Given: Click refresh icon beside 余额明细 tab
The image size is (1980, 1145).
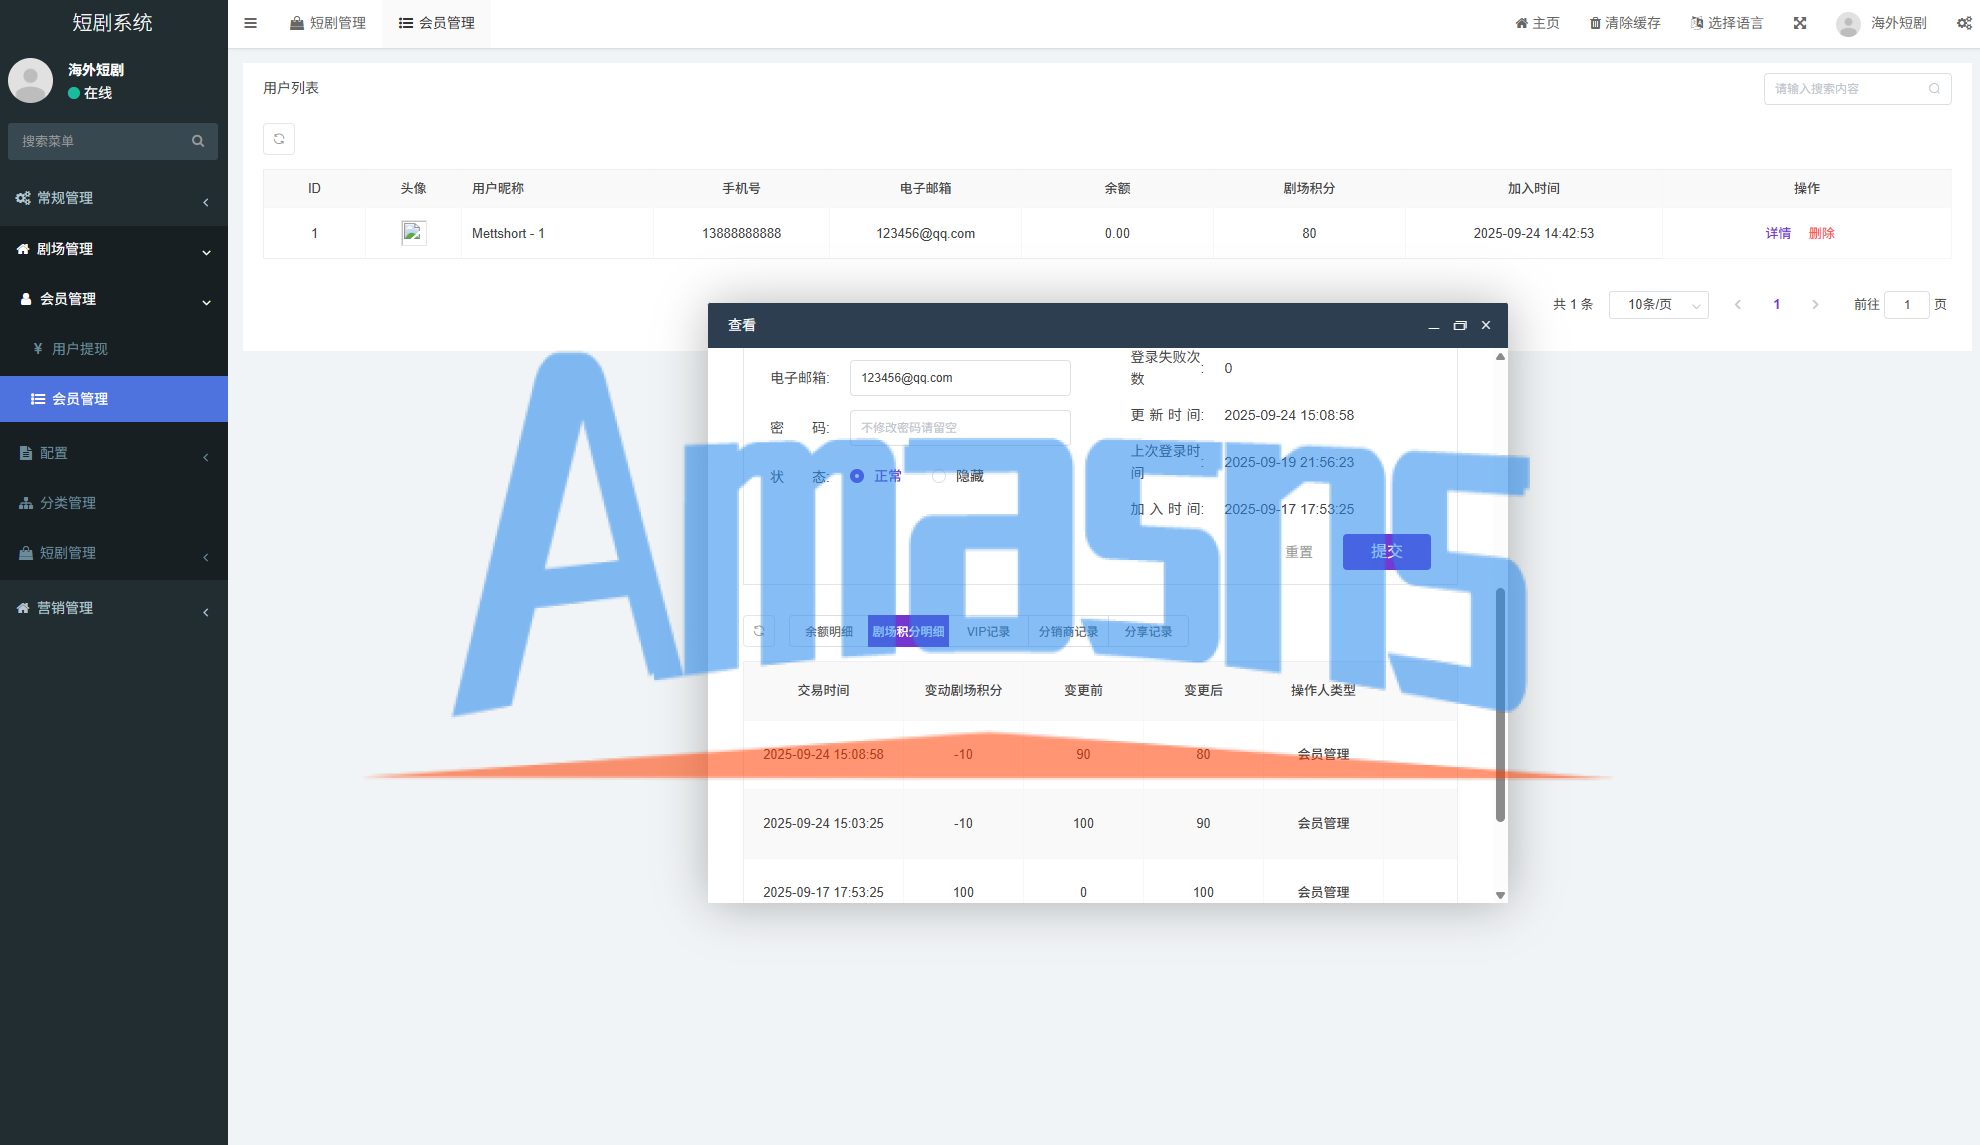Looking at the screenshot, I should coord(759,631).
